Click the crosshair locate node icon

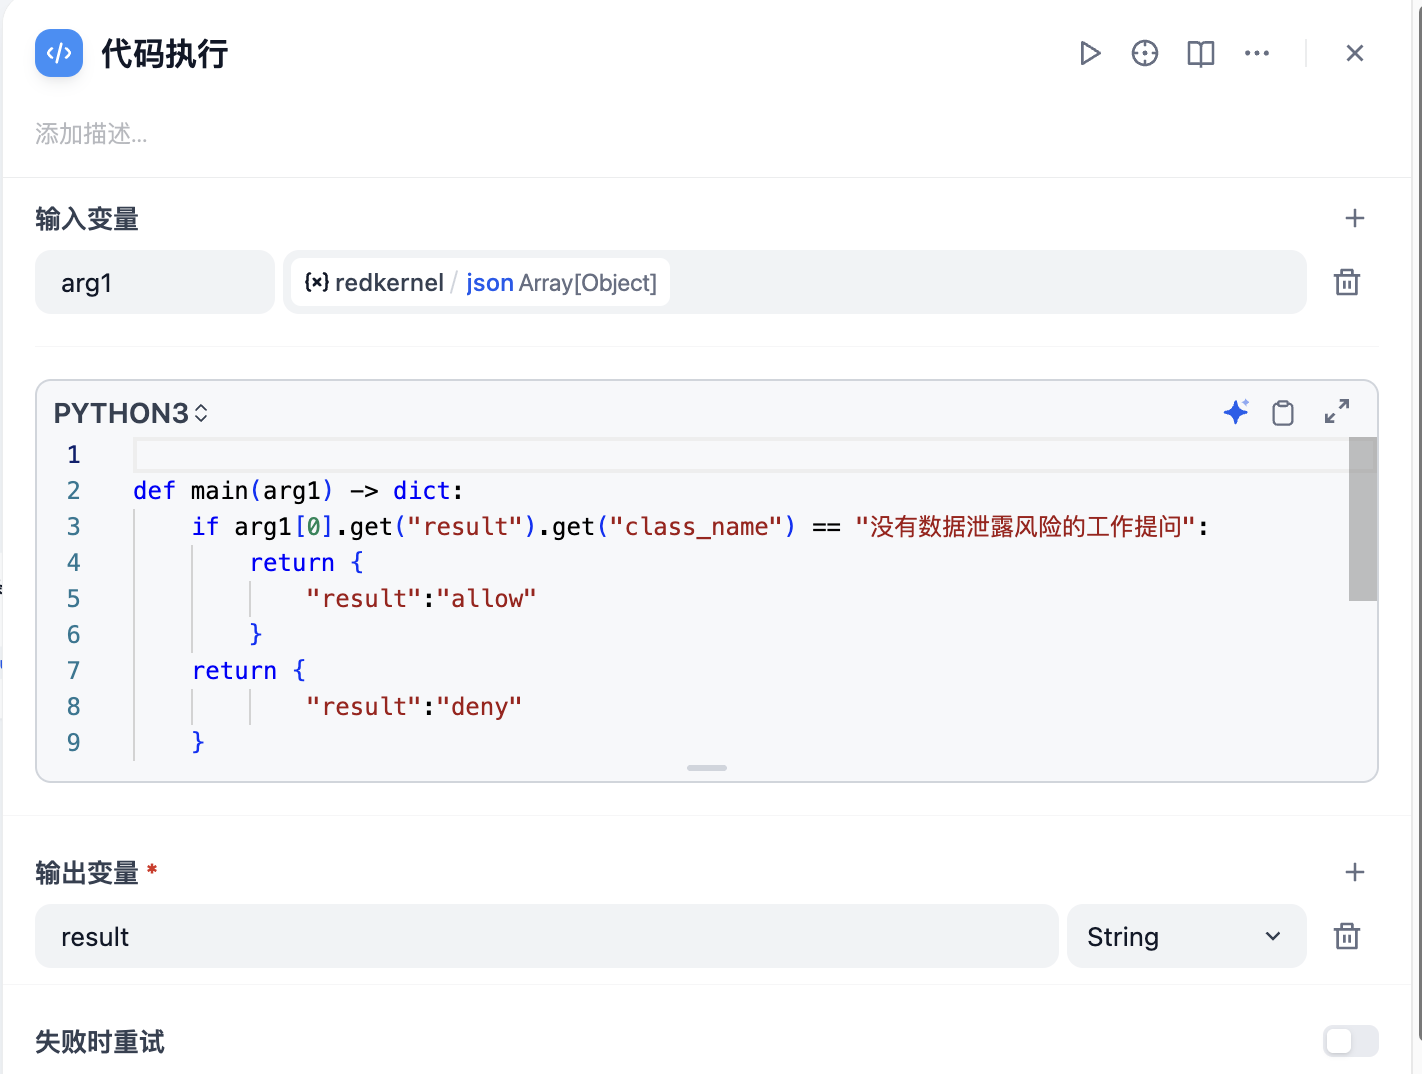(1145, 53)
